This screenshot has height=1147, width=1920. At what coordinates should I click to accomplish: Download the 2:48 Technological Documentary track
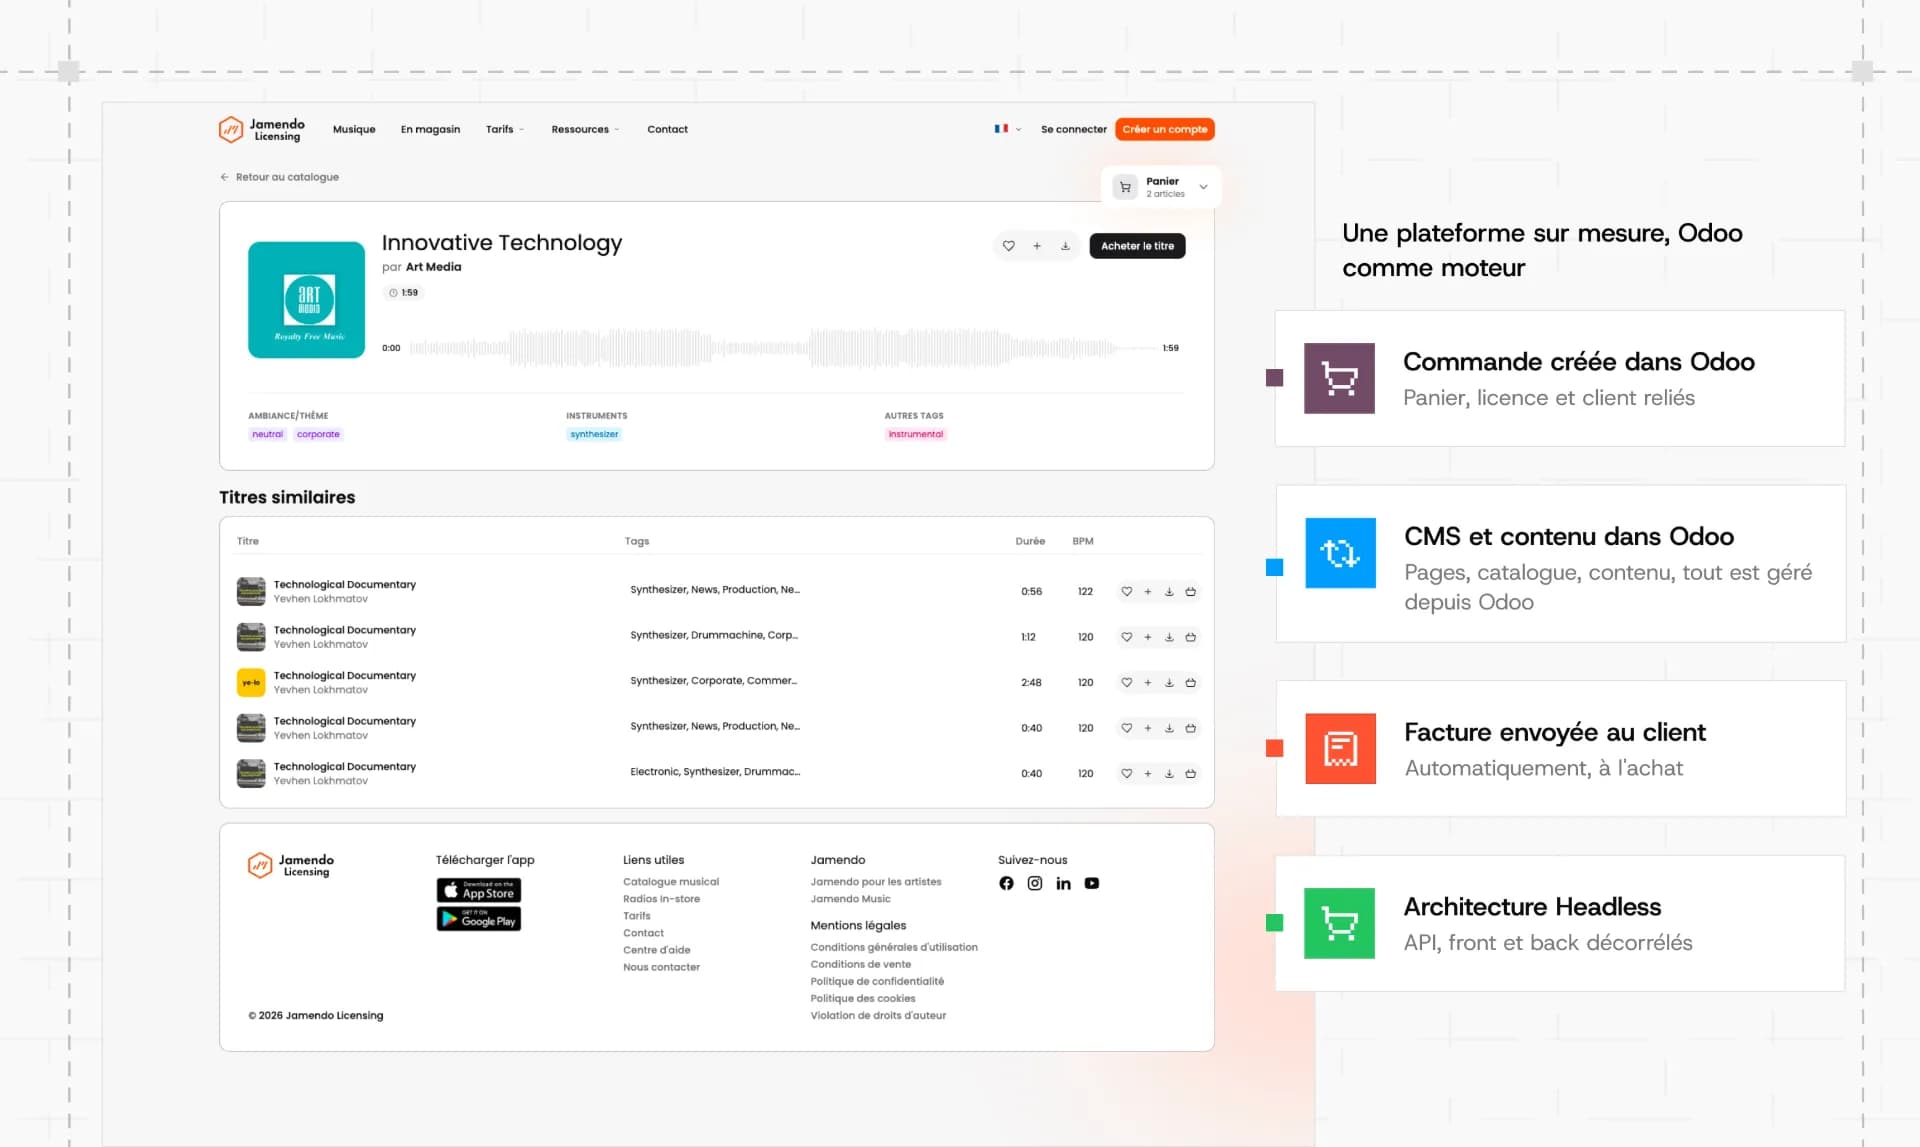coord(1169,683)
